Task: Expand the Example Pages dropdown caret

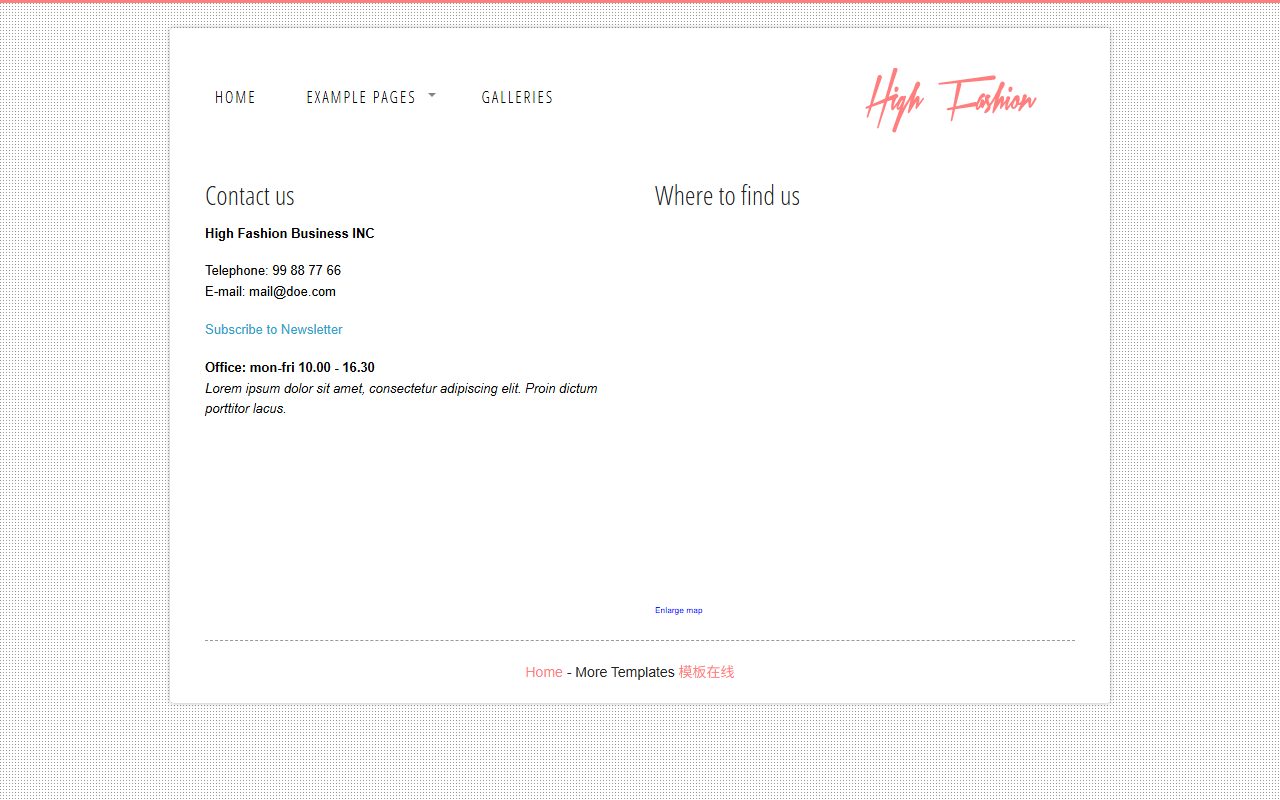Action: click(432, 95)
